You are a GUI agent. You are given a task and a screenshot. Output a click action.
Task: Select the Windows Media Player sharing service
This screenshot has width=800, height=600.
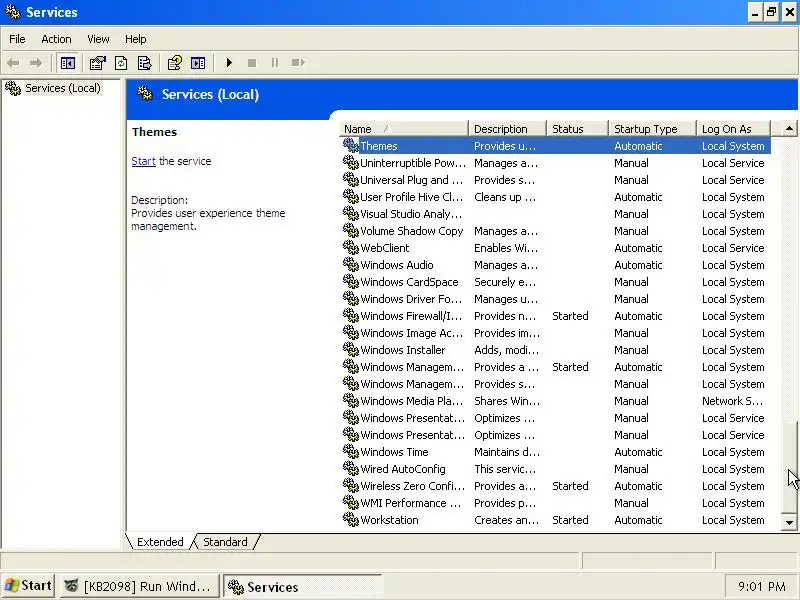coord(556,401)
